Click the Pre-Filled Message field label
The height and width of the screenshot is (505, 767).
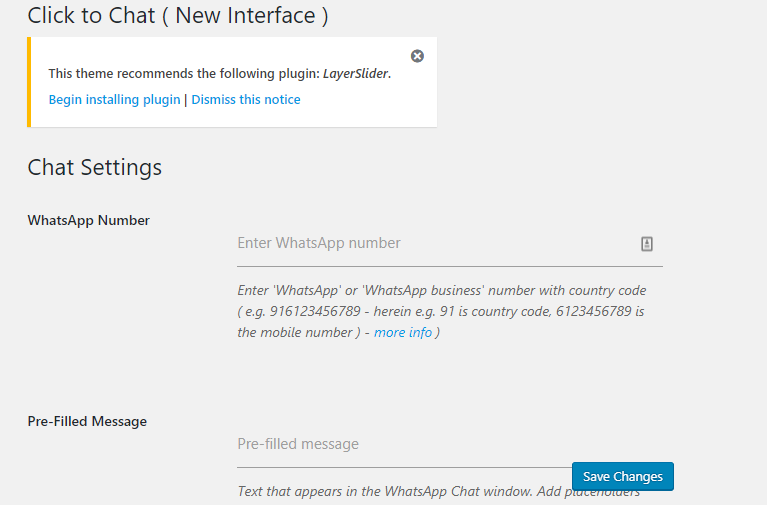tap(87, 421)
